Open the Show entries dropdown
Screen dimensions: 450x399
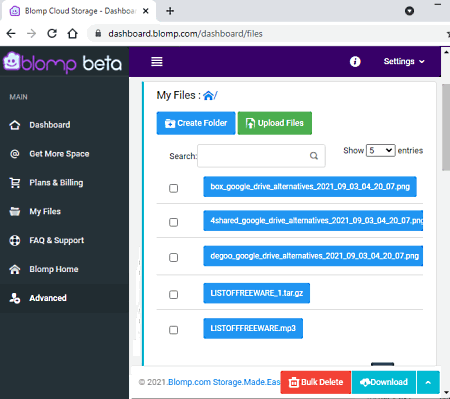[381, 151]
